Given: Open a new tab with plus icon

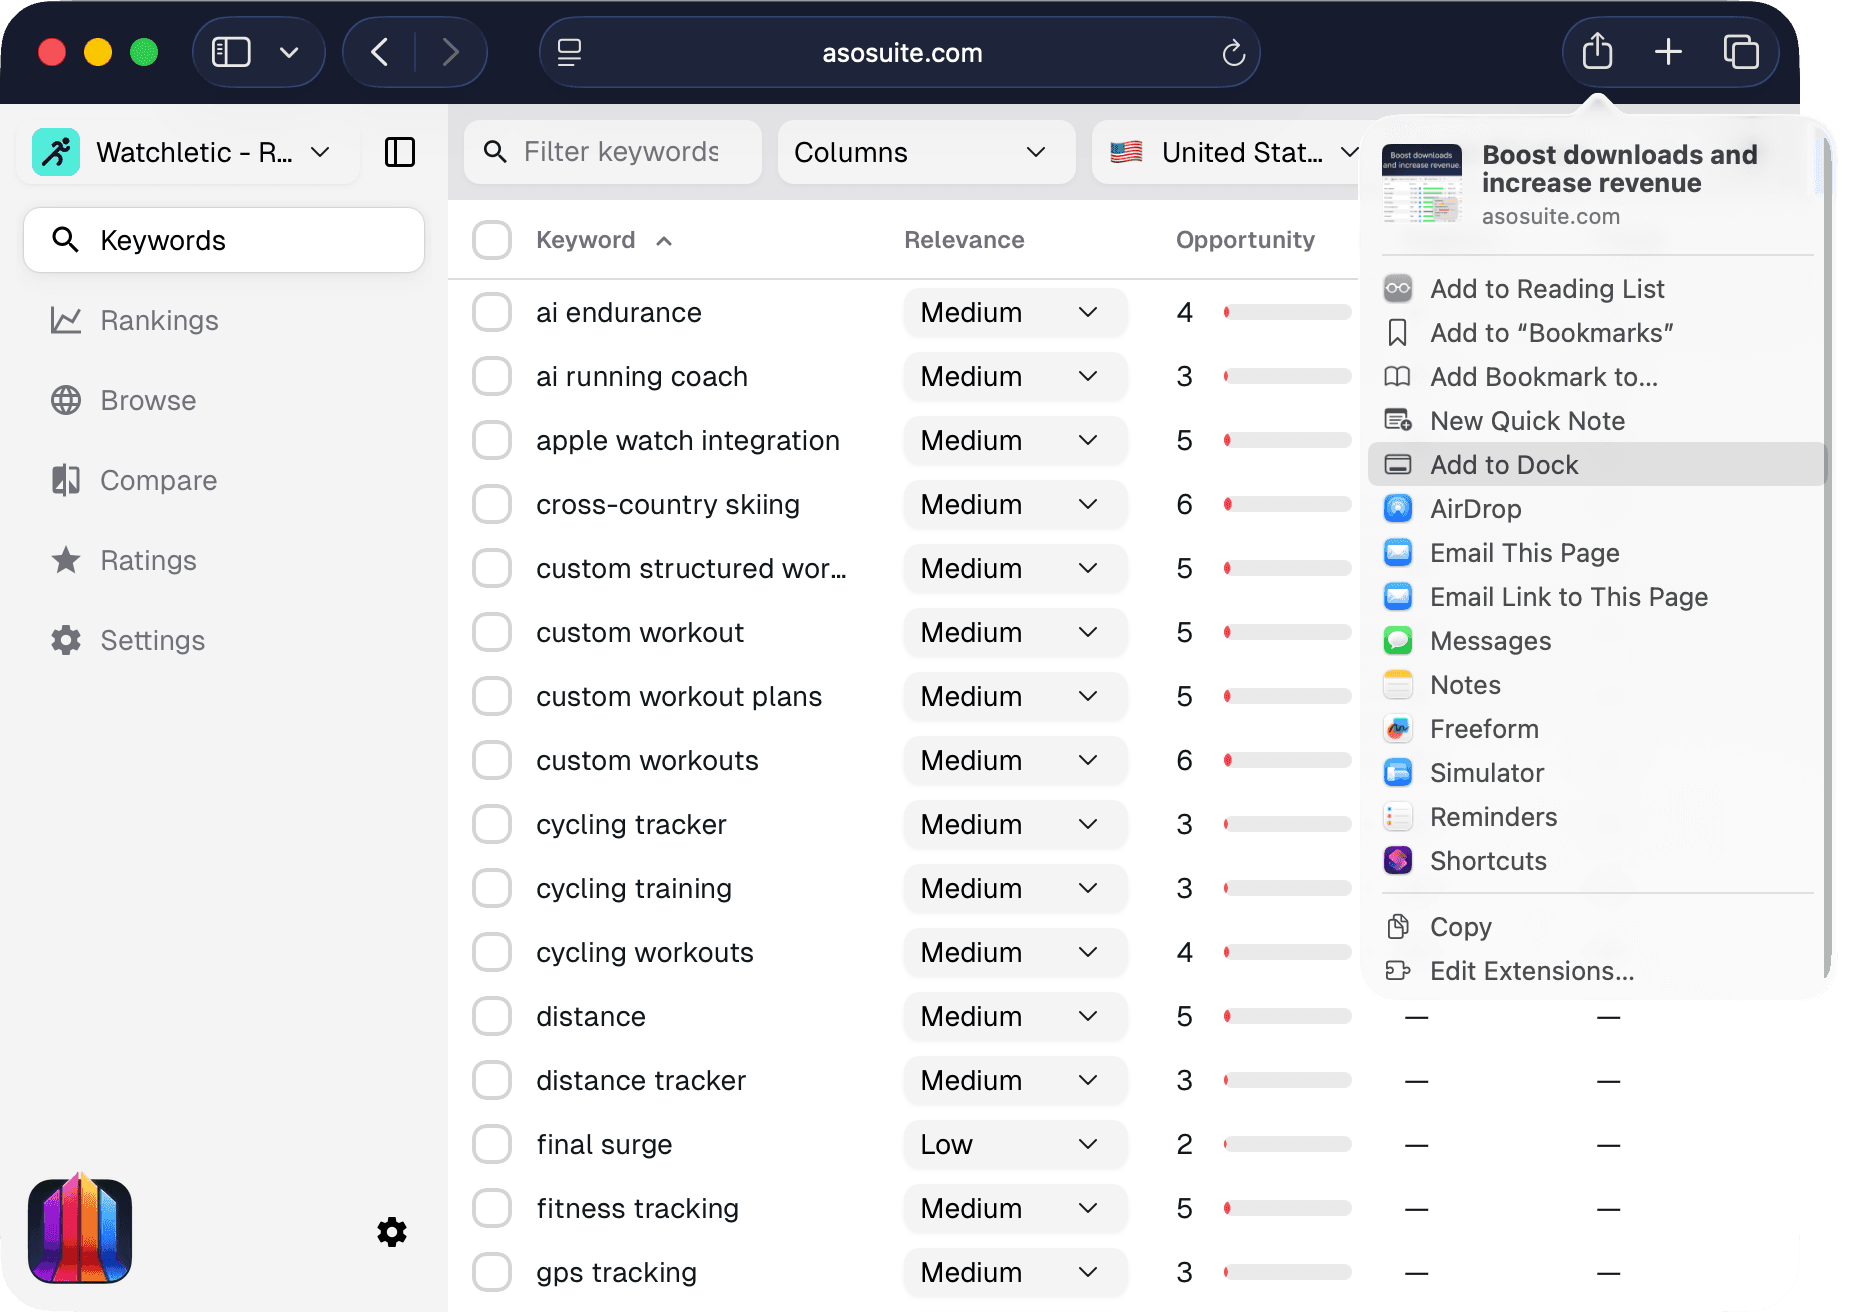Looking at the screenshot, I should 1668,52.
